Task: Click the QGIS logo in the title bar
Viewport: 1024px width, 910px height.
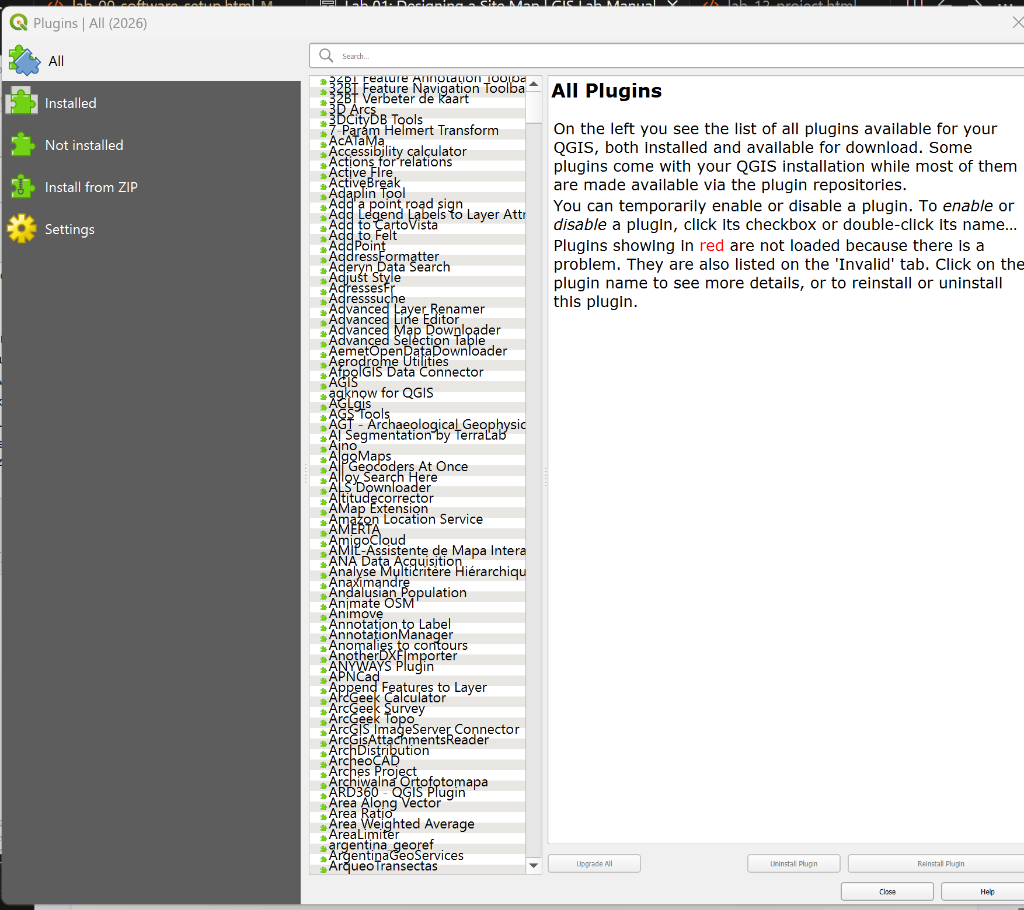Action: 16,22
